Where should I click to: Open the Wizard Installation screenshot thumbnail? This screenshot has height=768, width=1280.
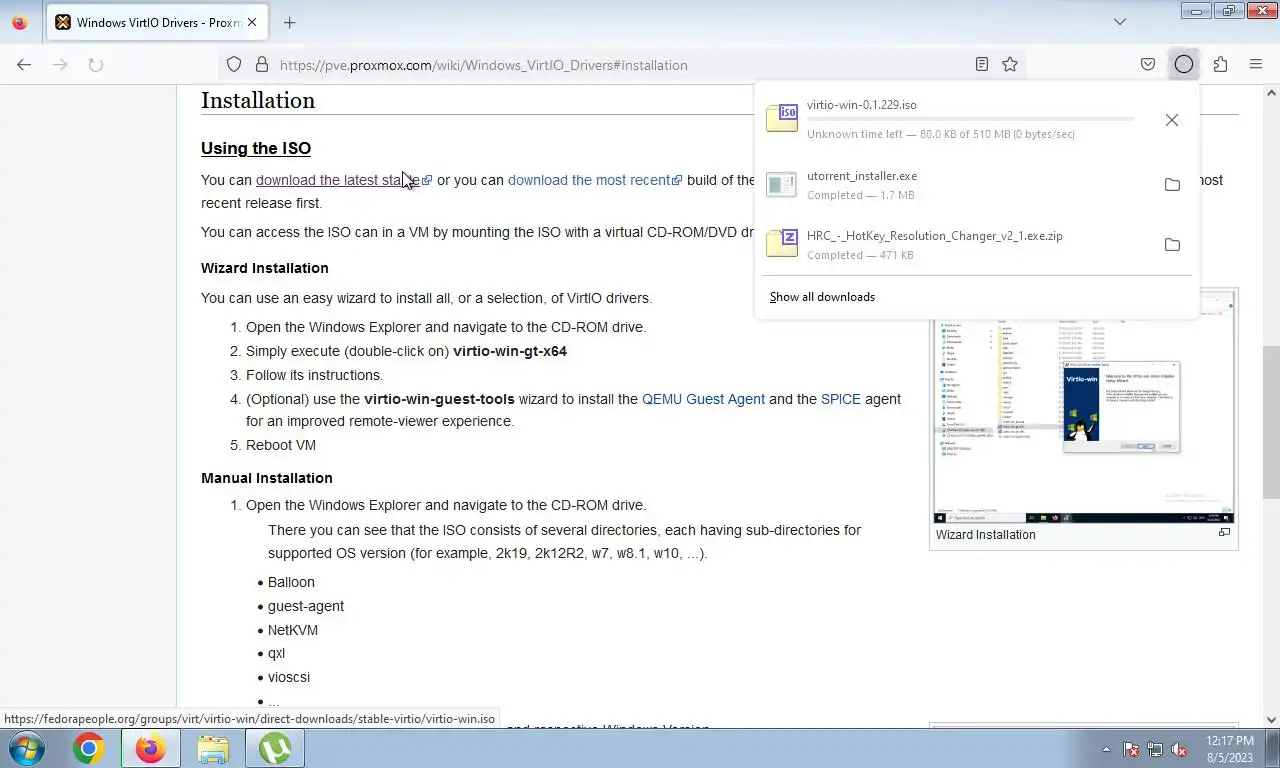coord(1084,408)
